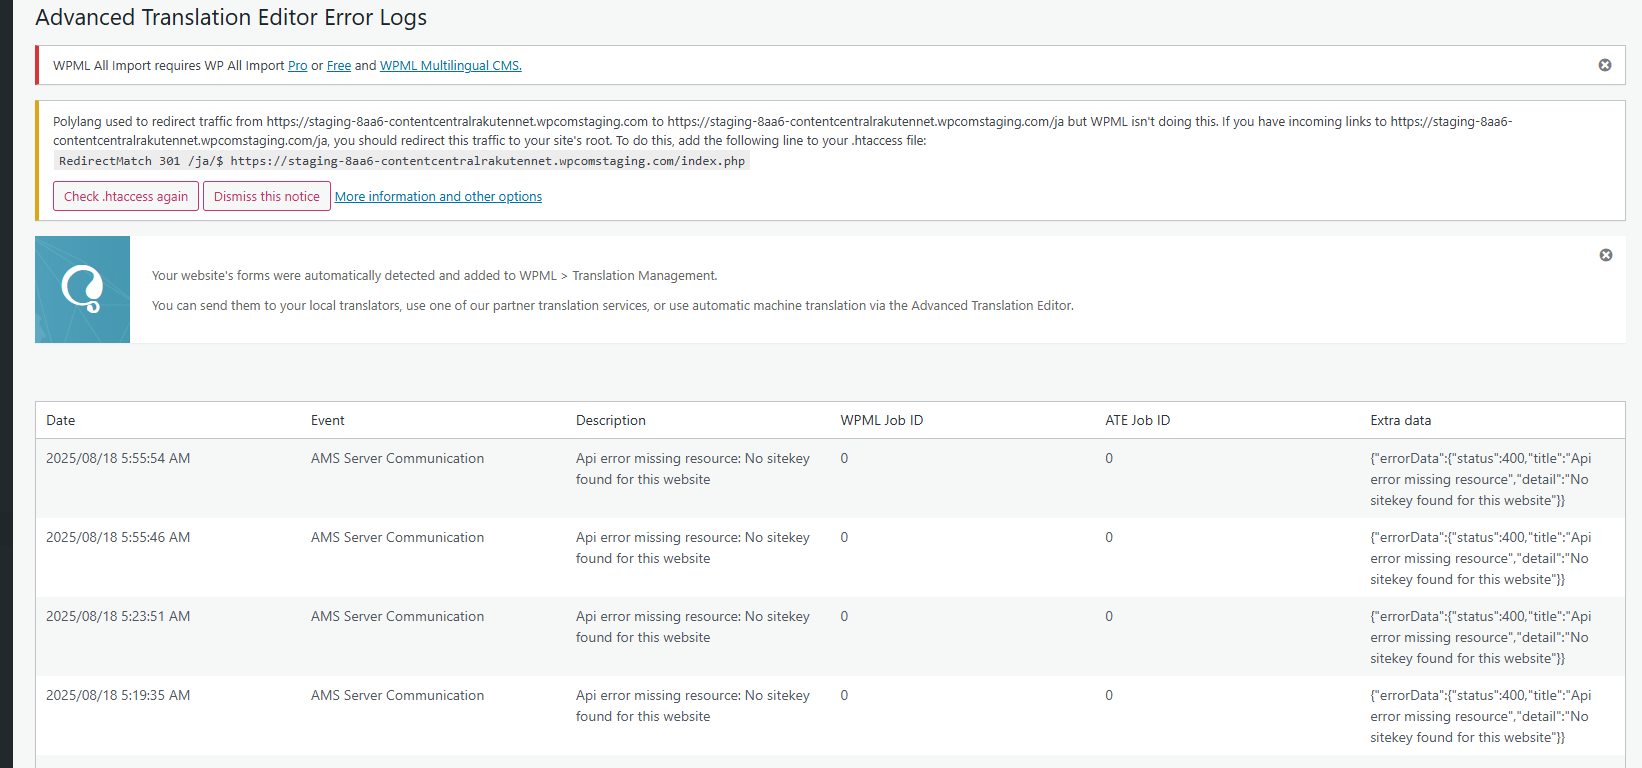Open the WP All Import Pro link
Image resolution: width=1642 pixels, height=768 pixels.
[x=297, y=66]
